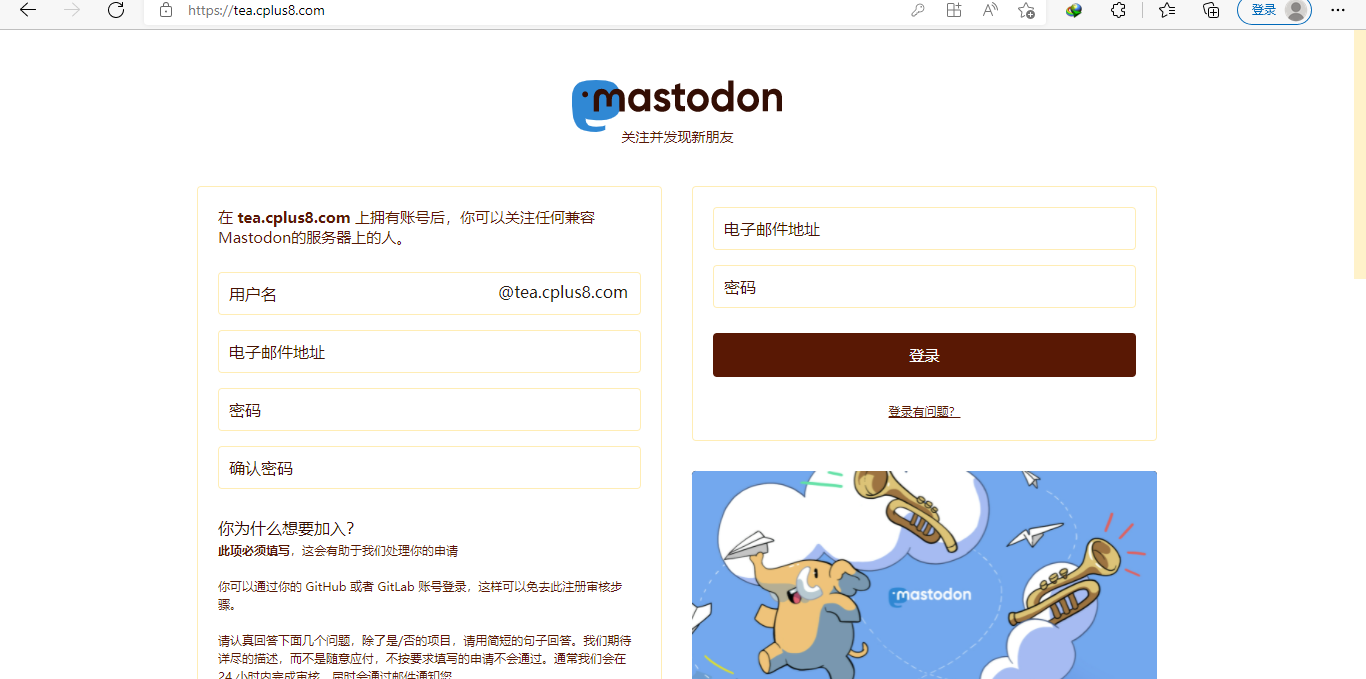Click the address bar URL tea.cplus8.com
This screenshot has width=1366, height=679.
coord(257,11)
